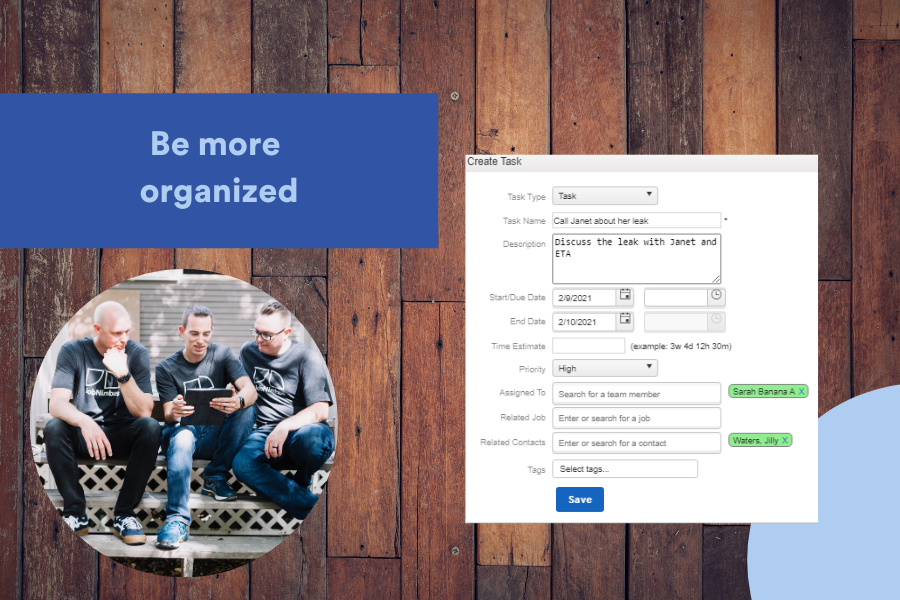Remove Sarah Banana A from assignees

click(802, 391)
